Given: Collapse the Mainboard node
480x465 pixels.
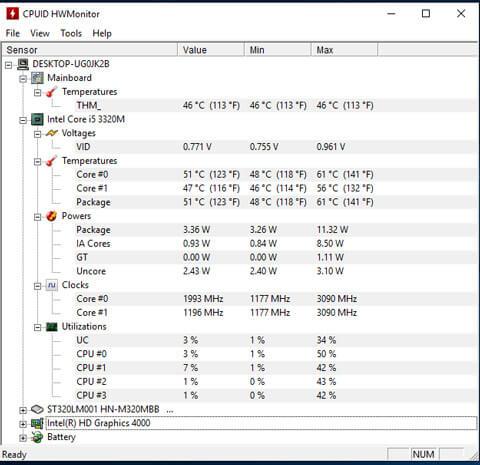Looking at the screenshot, I should (23, 79).
